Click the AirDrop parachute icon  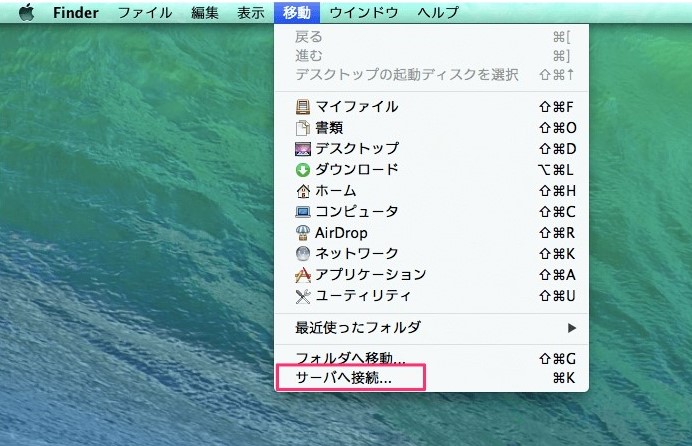(x=304, y=233)
